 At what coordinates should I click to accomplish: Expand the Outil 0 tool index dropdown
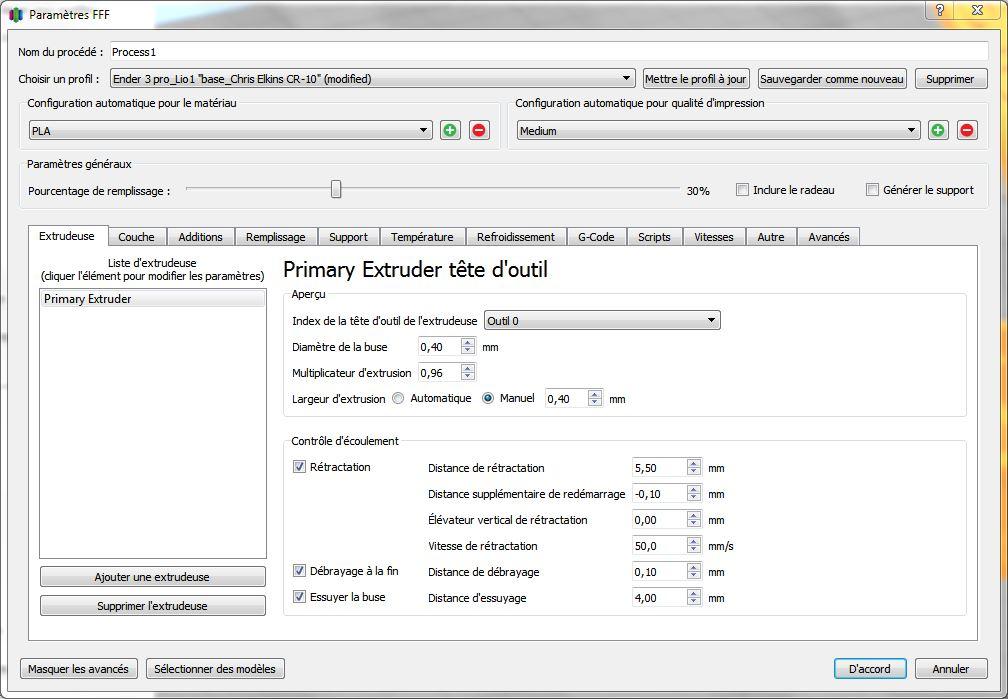click(x=602, y=320)
